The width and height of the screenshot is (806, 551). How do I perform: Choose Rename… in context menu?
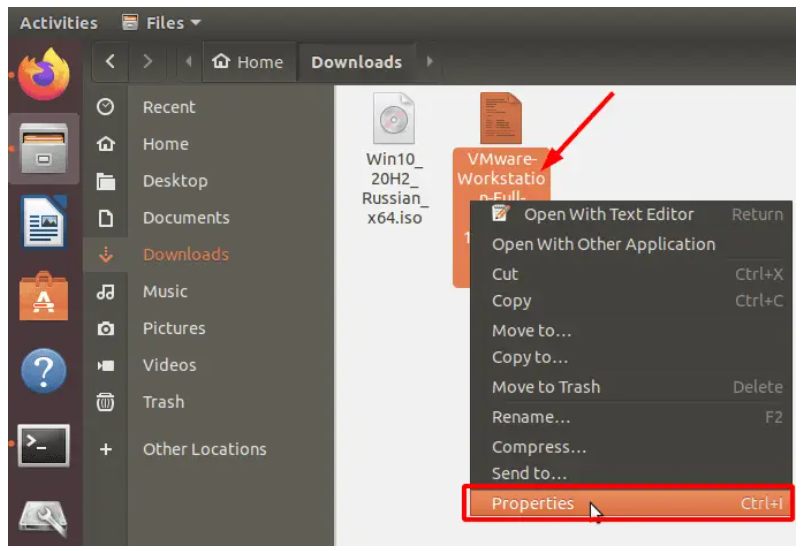pos(631,417)
